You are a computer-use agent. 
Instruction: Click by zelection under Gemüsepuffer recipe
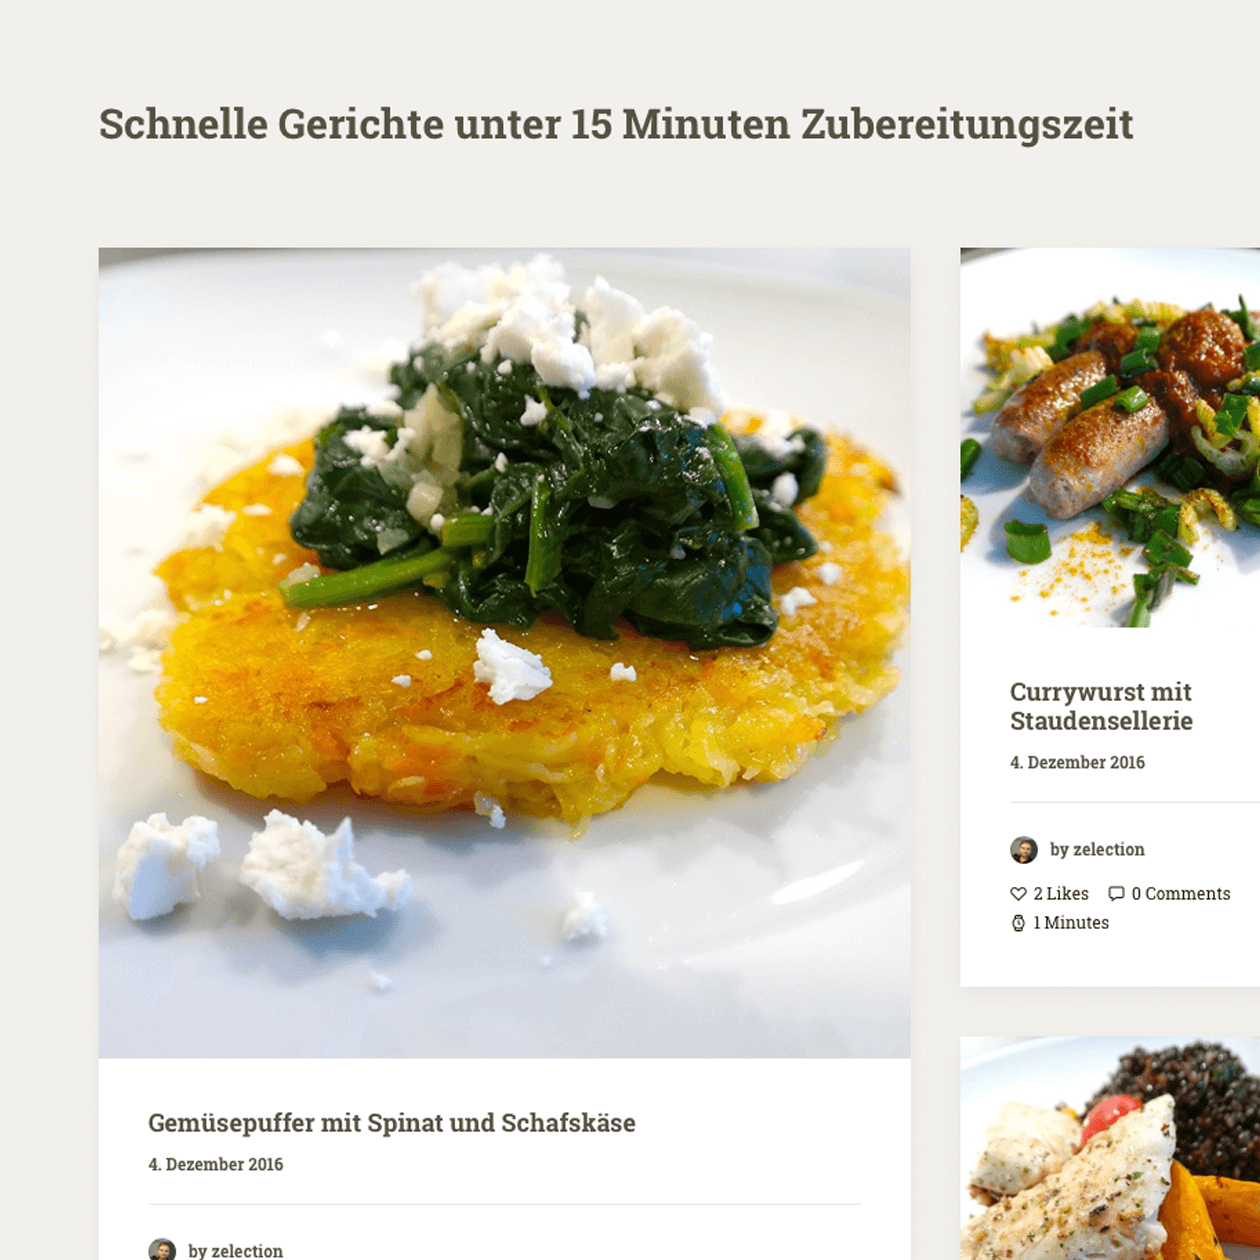(x=235, y=1251)
